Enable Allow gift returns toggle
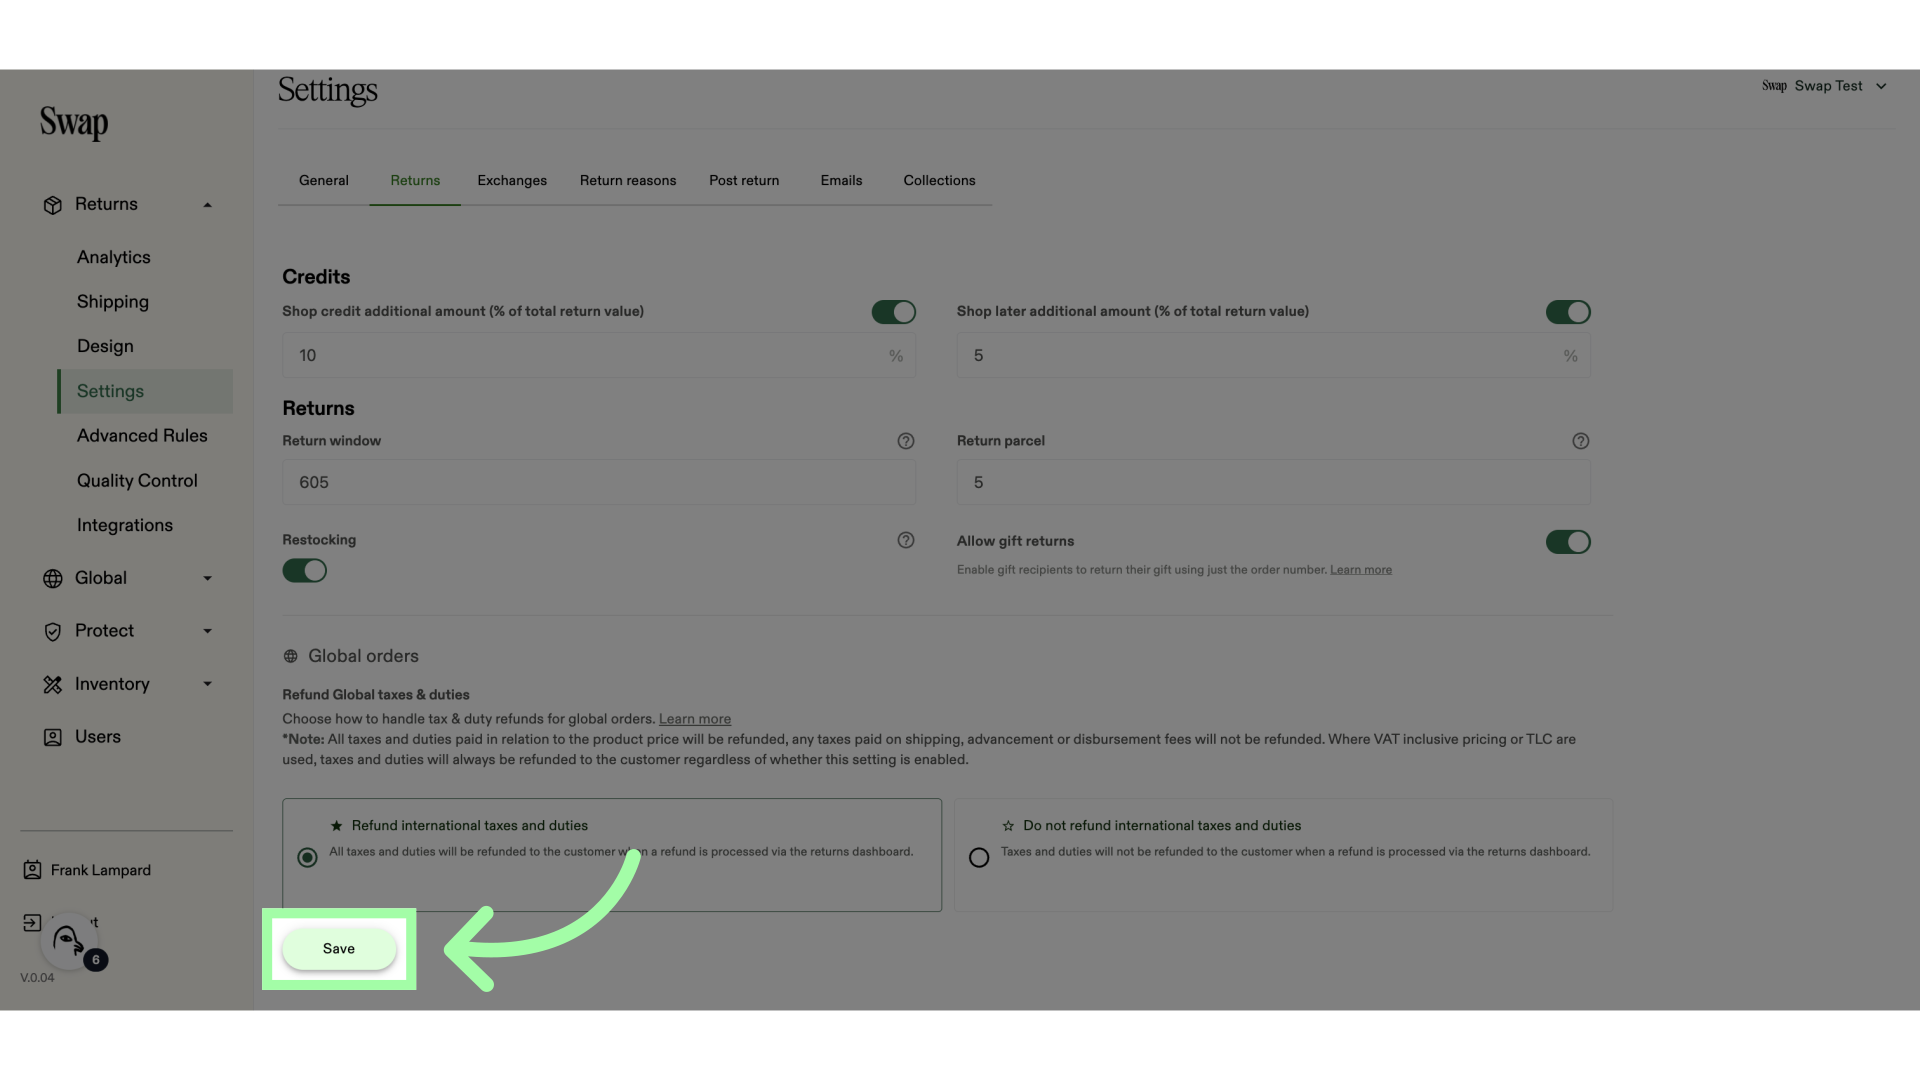This screenshot has width=1920, height=1080. pyautogui.click(x=1568, y=542)
